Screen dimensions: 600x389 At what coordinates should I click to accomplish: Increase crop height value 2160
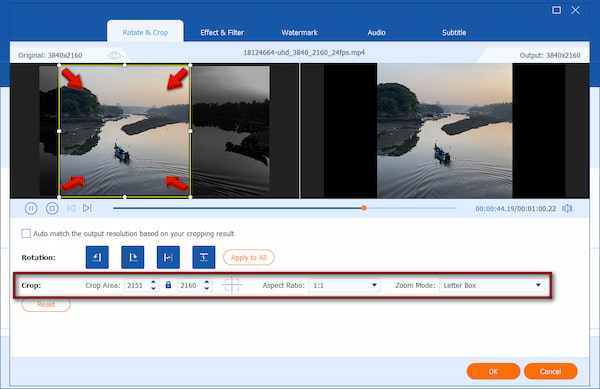point(207,282)
